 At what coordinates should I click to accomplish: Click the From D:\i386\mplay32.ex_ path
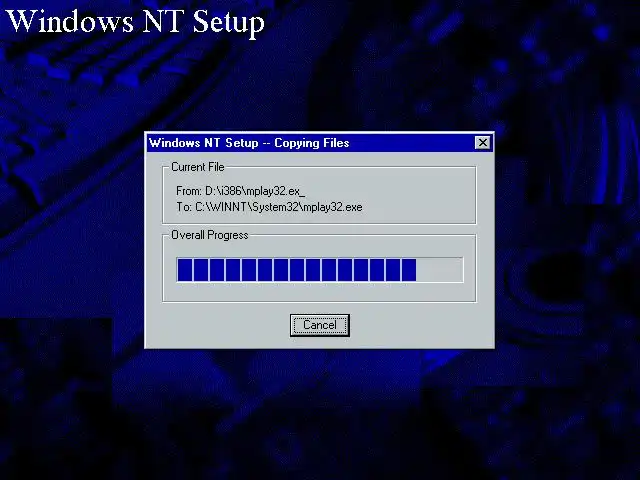pos(240,191)
